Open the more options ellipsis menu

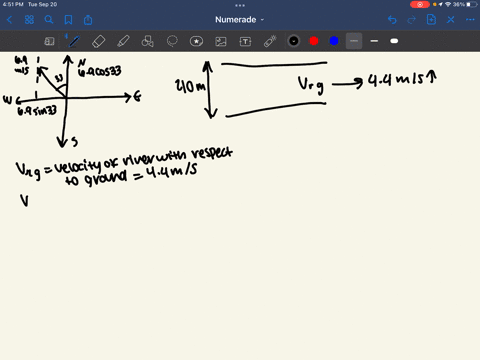pyautogui.click(x=470, y=20)
